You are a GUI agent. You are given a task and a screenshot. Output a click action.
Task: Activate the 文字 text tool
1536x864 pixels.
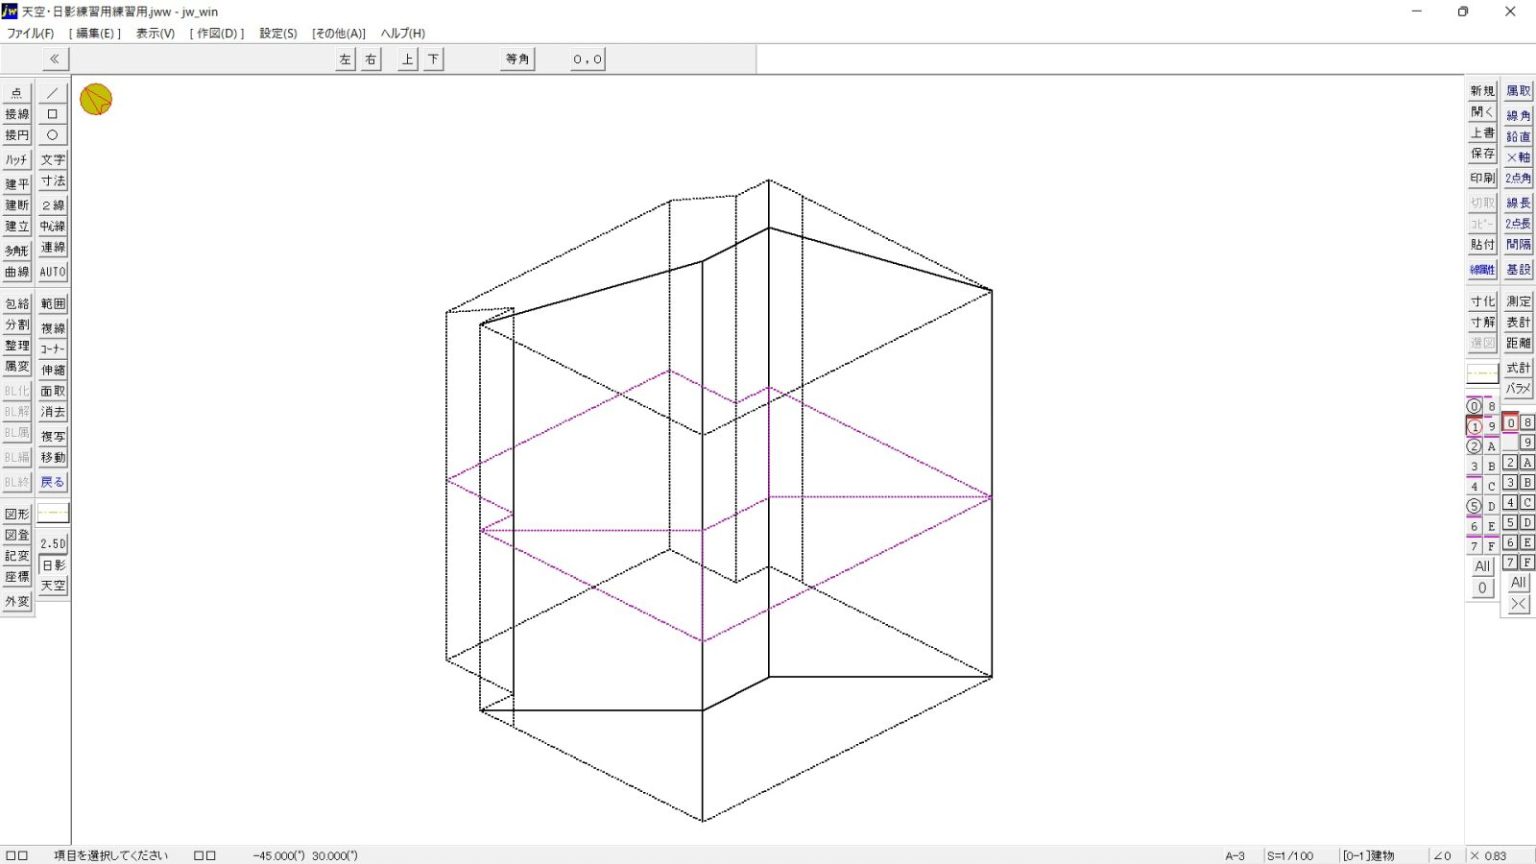click(53, 160)
